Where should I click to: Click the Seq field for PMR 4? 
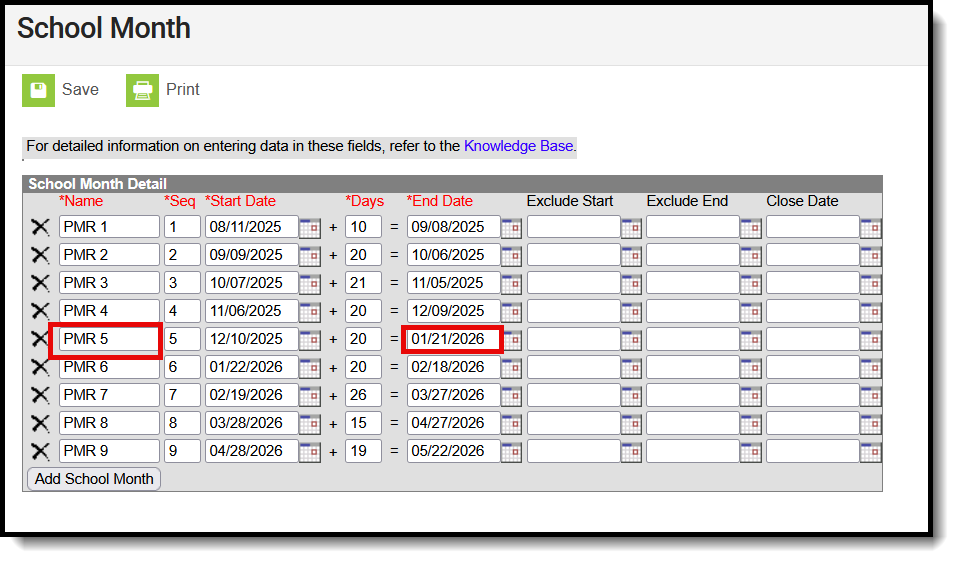pos(182,311)
